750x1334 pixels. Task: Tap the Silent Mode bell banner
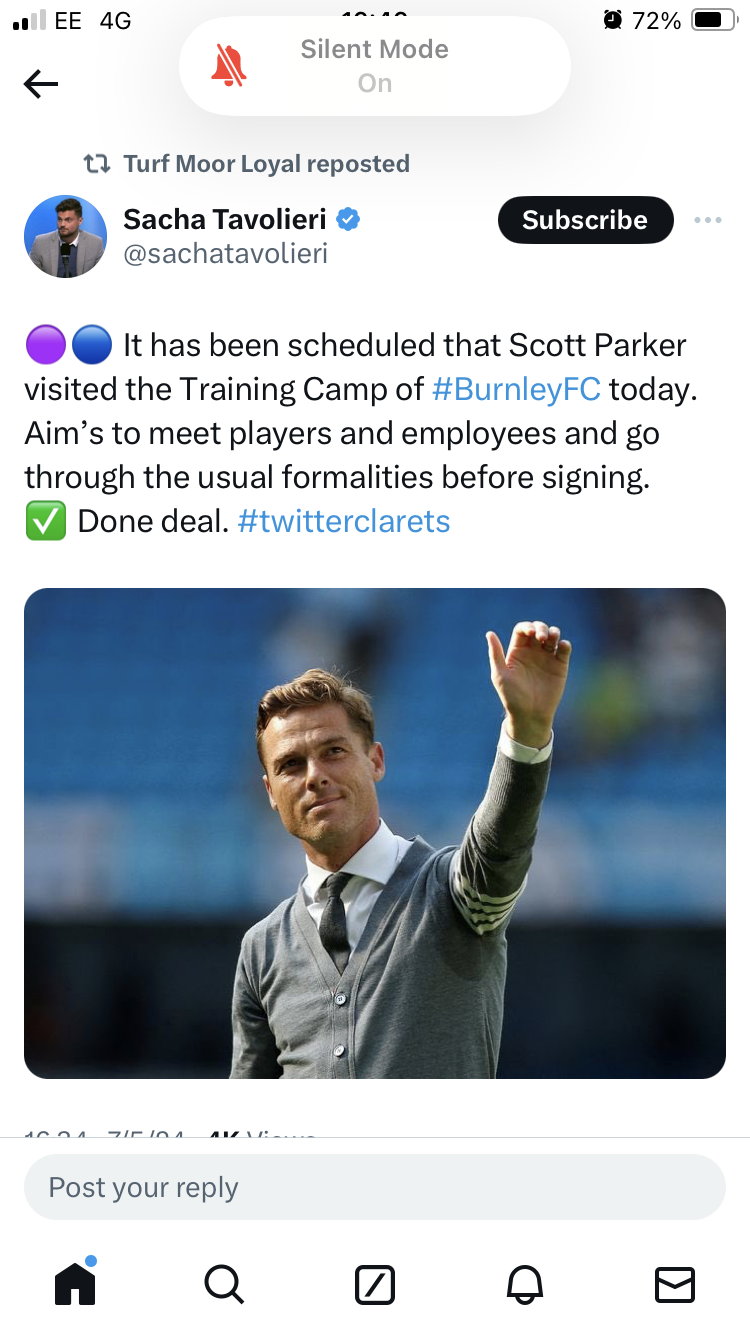(x=375, y=66)
